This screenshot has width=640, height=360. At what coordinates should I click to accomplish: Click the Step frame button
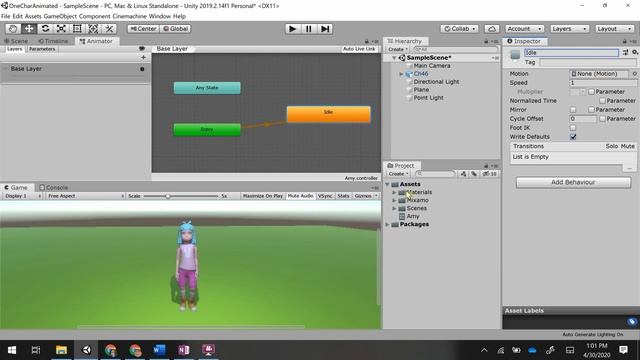(x=325, y=29)
